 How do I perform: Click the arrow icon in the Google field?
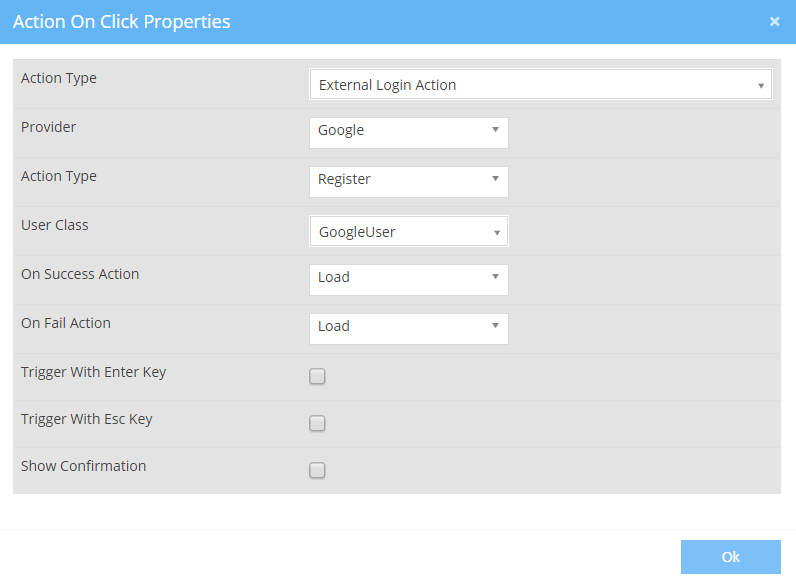tap(495, 130)
